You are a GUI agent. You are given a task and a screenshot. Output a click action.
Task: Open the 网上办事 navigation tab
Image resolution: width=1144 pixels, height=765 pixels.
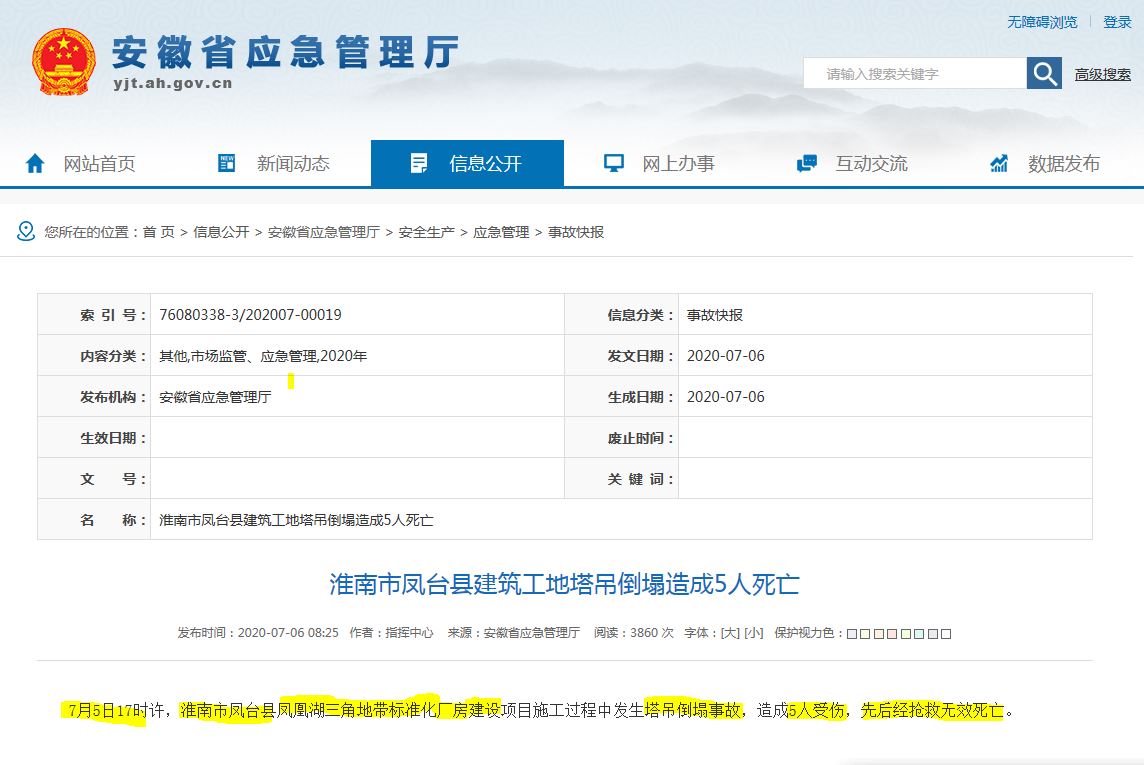click(x=660, y=163)
